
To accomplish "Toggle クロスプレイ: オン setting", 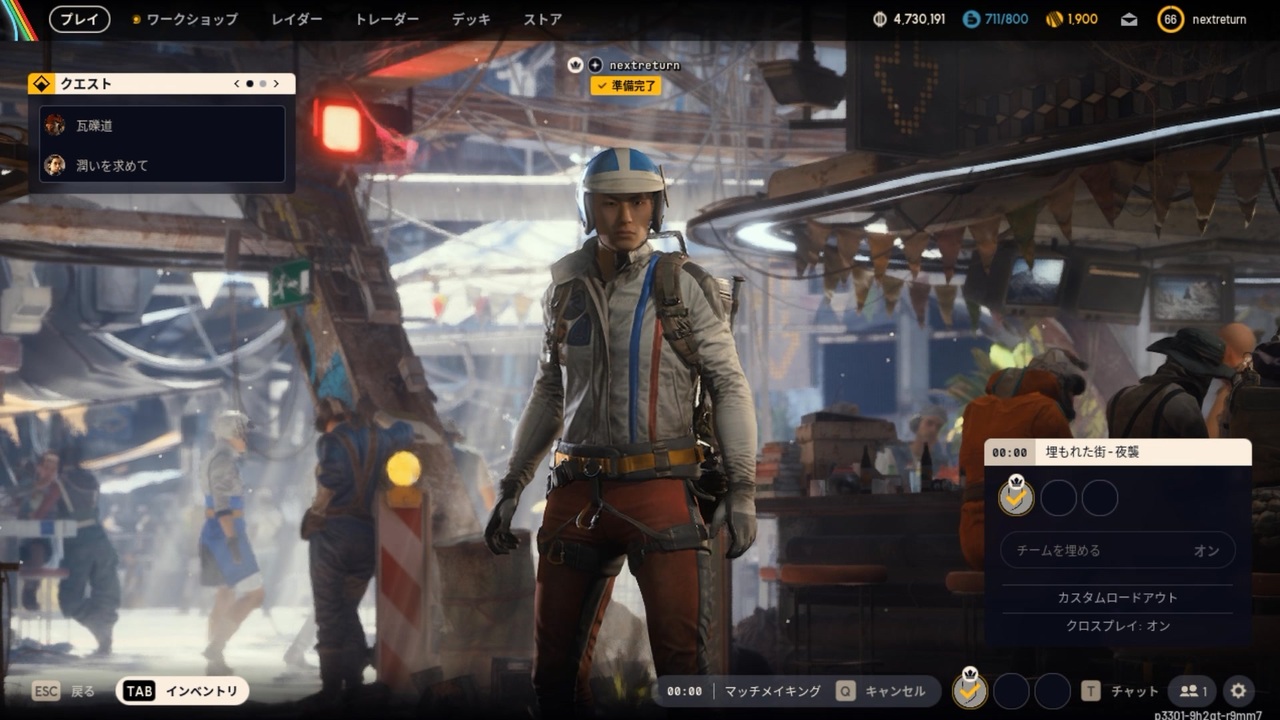I will tap(1118, 626).
